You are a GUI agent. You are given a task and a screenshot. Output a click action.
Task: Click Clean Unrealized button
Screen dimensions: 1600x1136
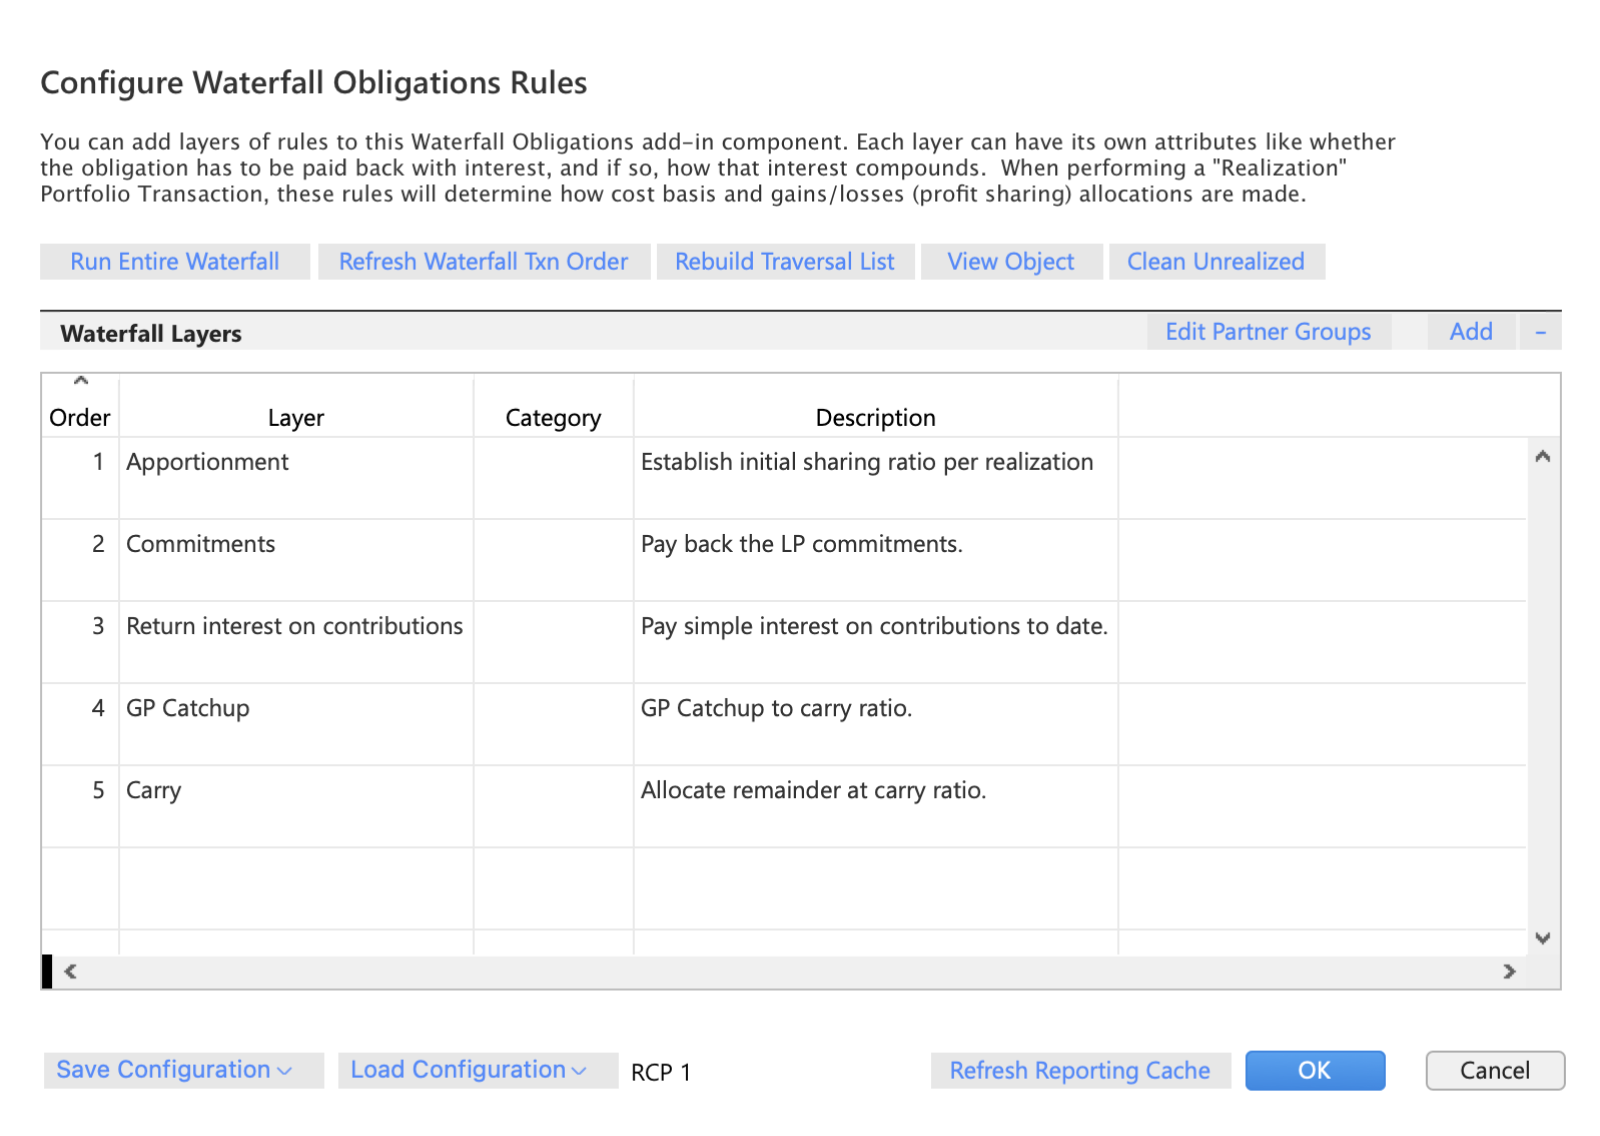1216,262
